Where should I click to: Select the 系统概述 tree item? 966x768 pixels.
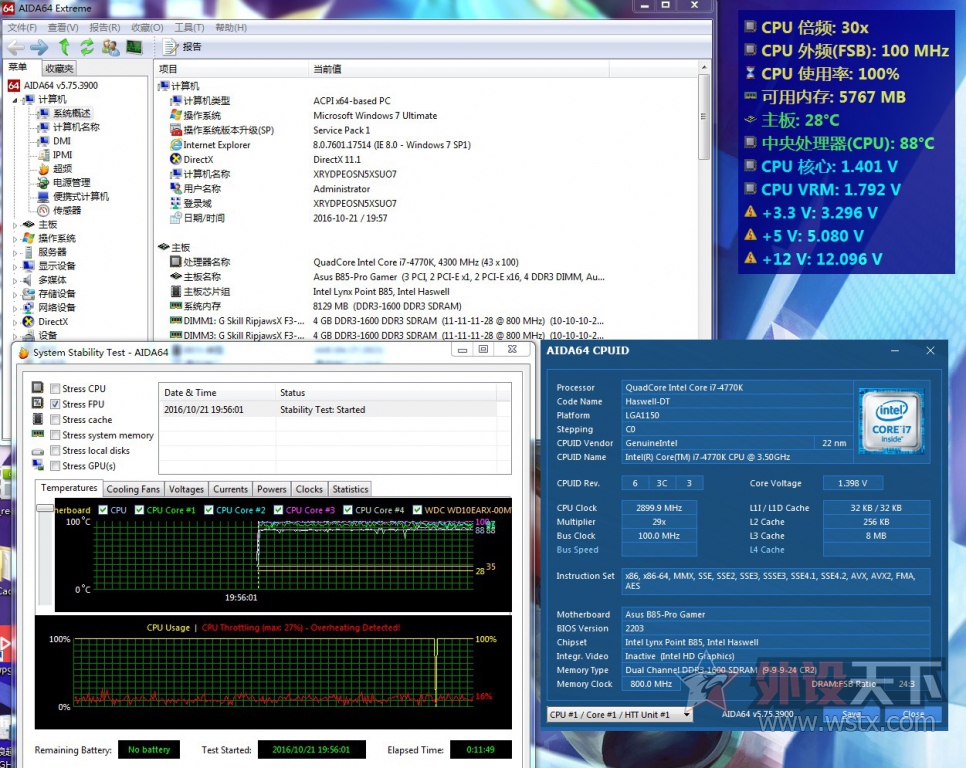pos(71,113)
